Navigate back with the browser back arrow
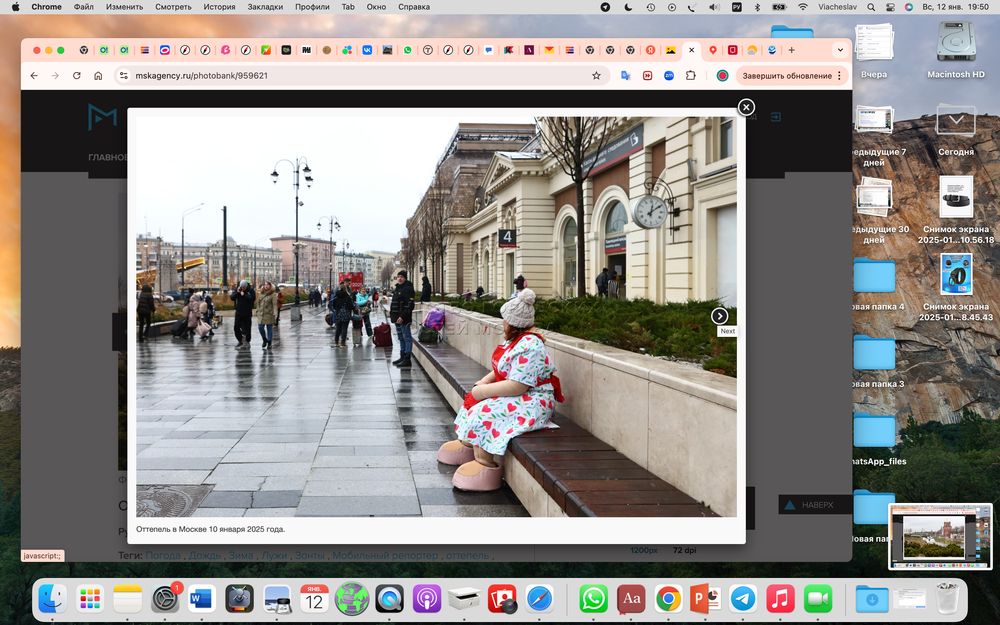 (x=34, y=75)
